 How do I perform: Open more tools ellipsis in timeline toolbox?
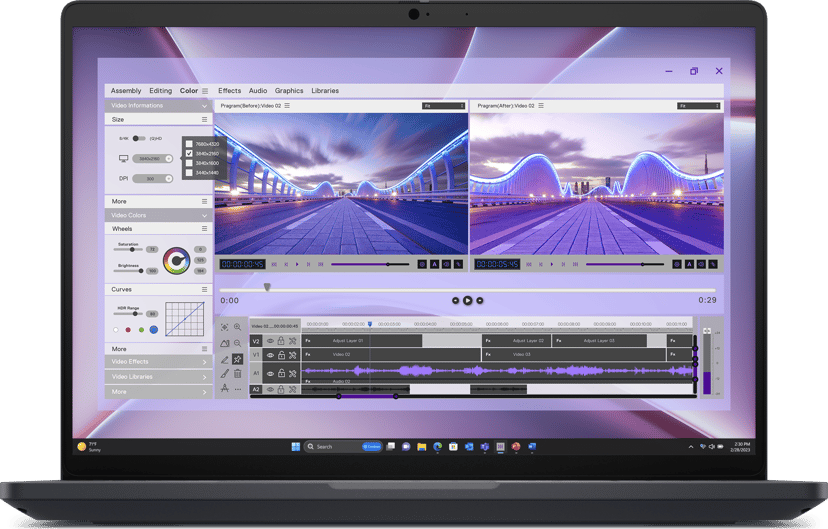pyautogui.click(x=238, y=389)
